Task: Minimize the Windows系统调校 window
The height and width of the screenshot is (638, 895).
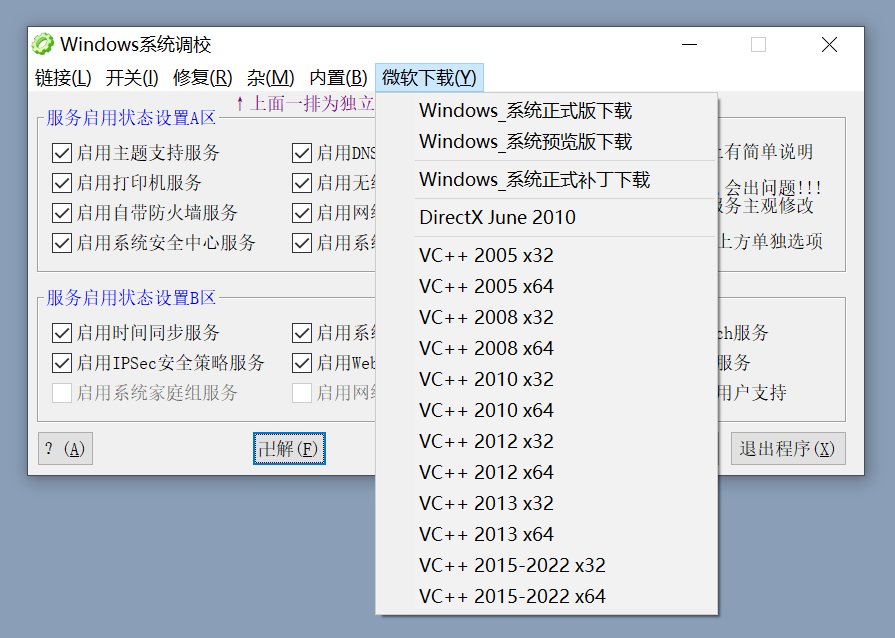Action: pos(690,45)
